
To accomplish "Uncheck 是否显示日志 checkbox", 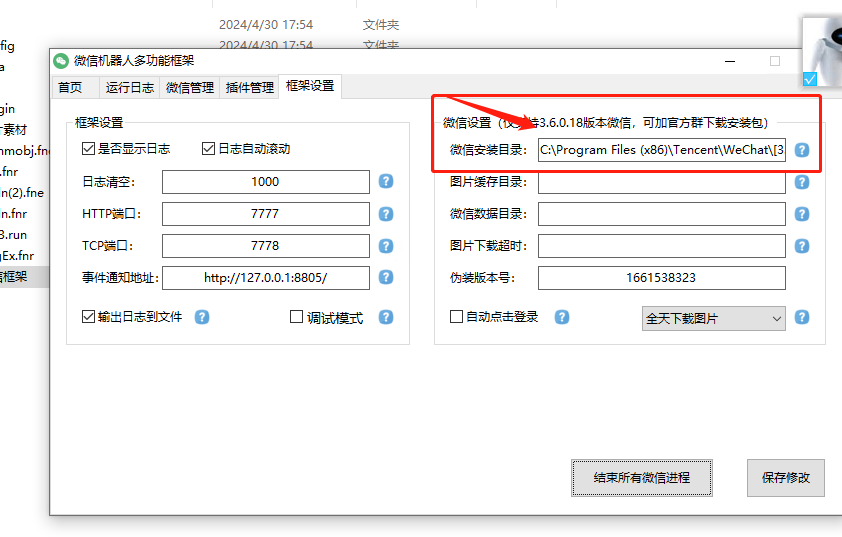I will [88, 148].
